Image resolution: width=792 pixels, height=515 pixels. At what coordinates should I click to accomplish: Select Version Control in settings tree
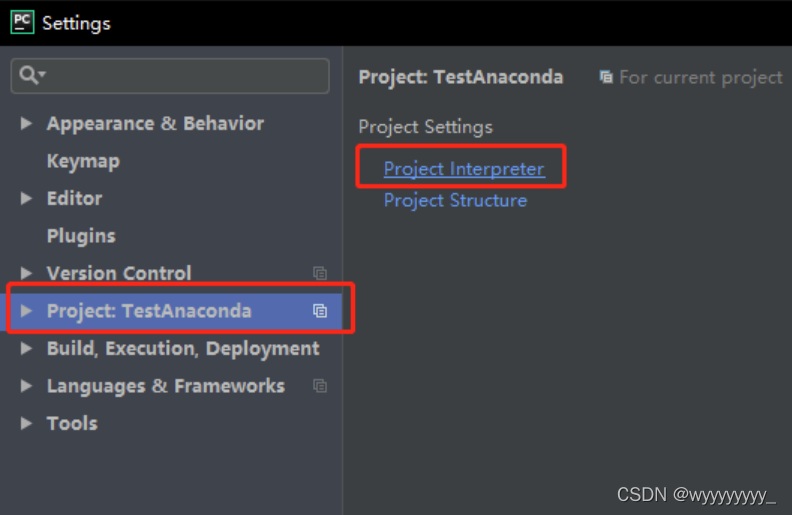click(119, 273)
